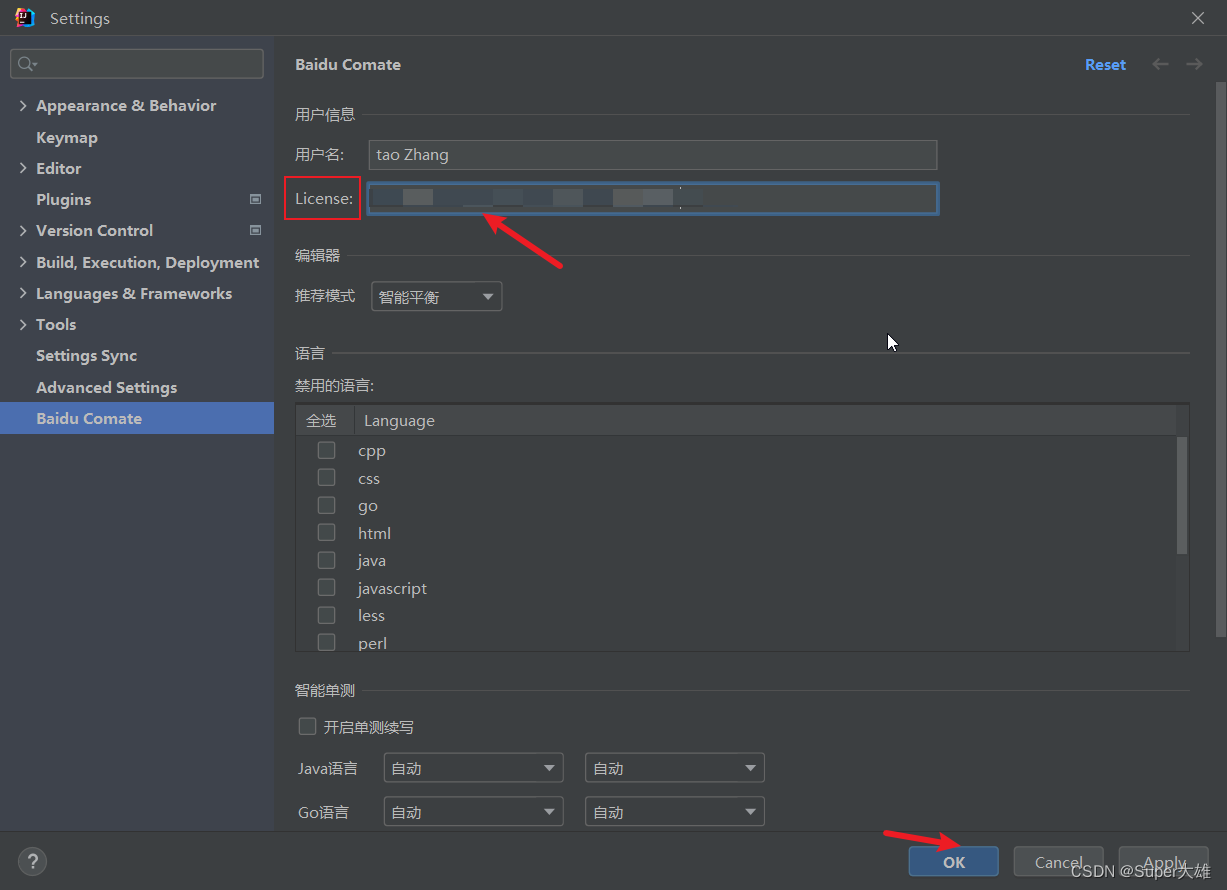Check the less language checkbox
The width and height of the screenshot is (1227, 890).
[x=326, y=615]
